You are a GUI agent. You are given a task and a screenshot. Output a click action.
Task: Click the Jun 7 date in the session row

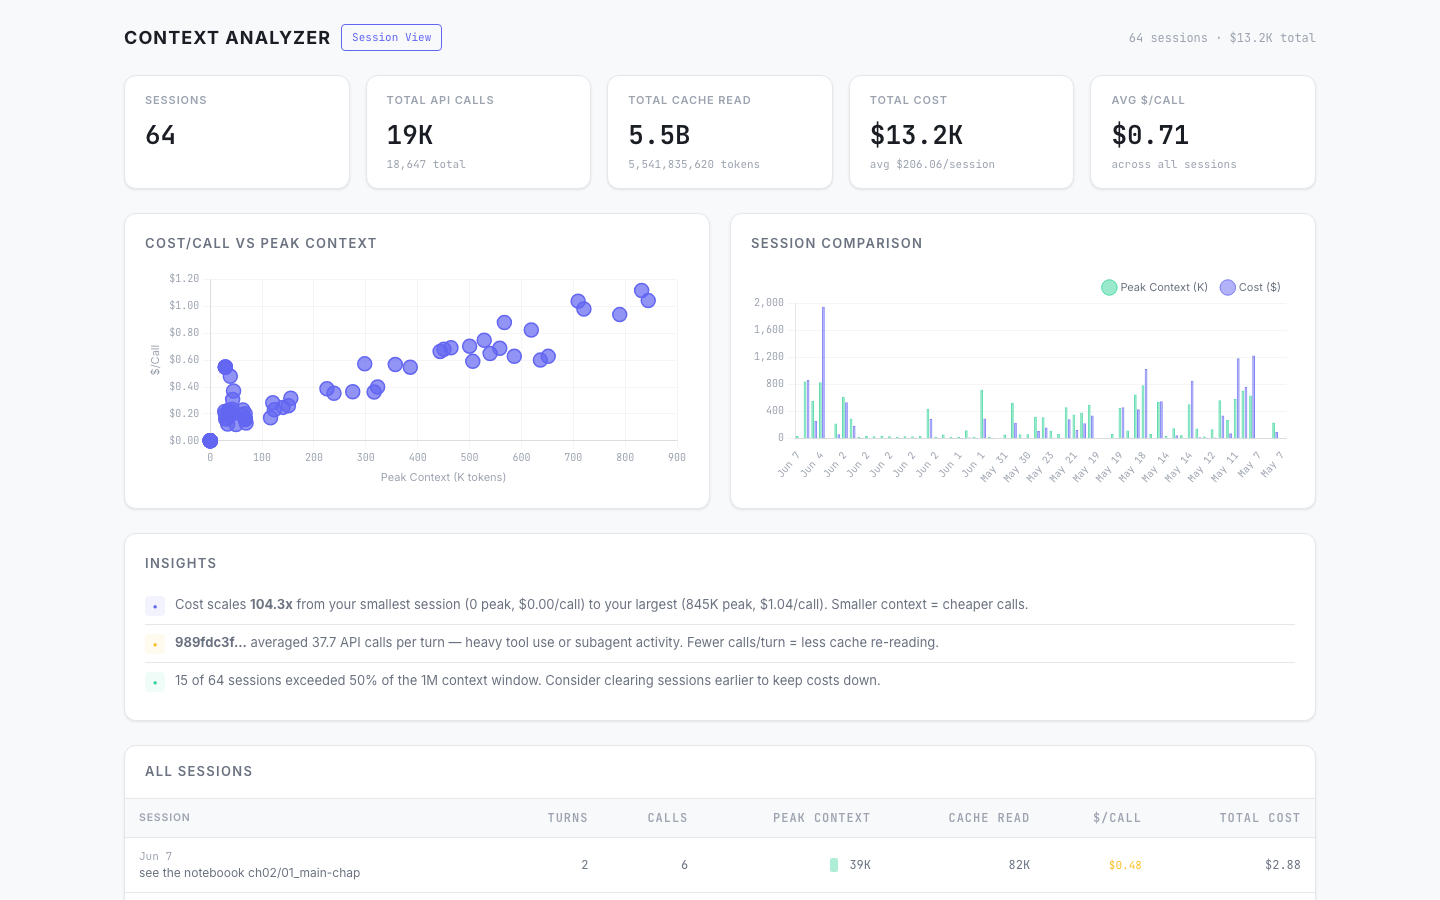click(x=156, y=856)
